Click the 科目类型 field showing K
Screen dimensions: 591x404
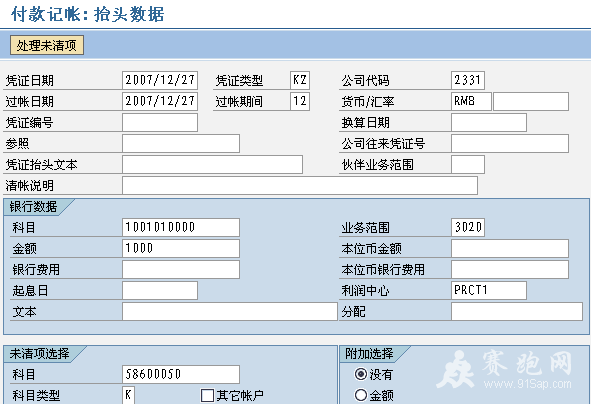tap(129, 395)
